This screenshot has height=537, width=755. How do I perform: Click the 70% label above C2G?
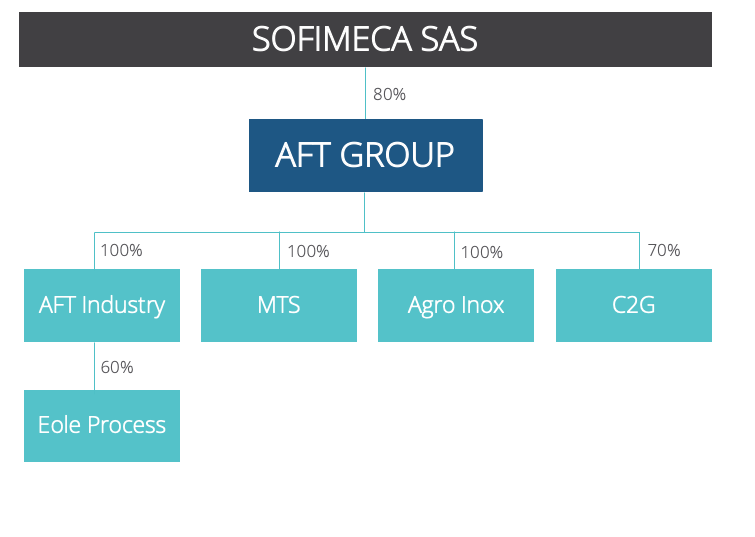[664, 250]
